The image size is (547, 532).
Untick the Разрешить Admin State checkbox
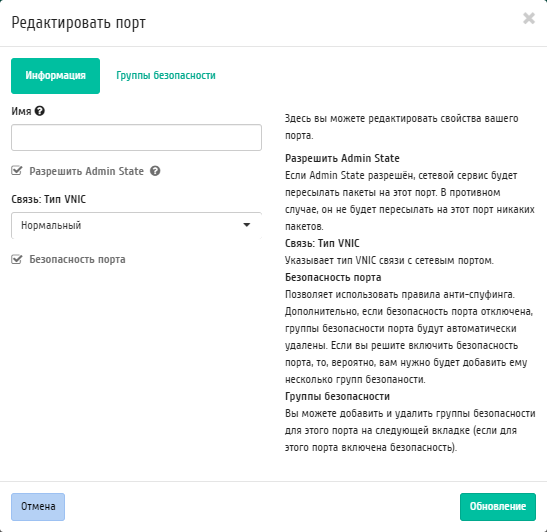tap(16, 171)
